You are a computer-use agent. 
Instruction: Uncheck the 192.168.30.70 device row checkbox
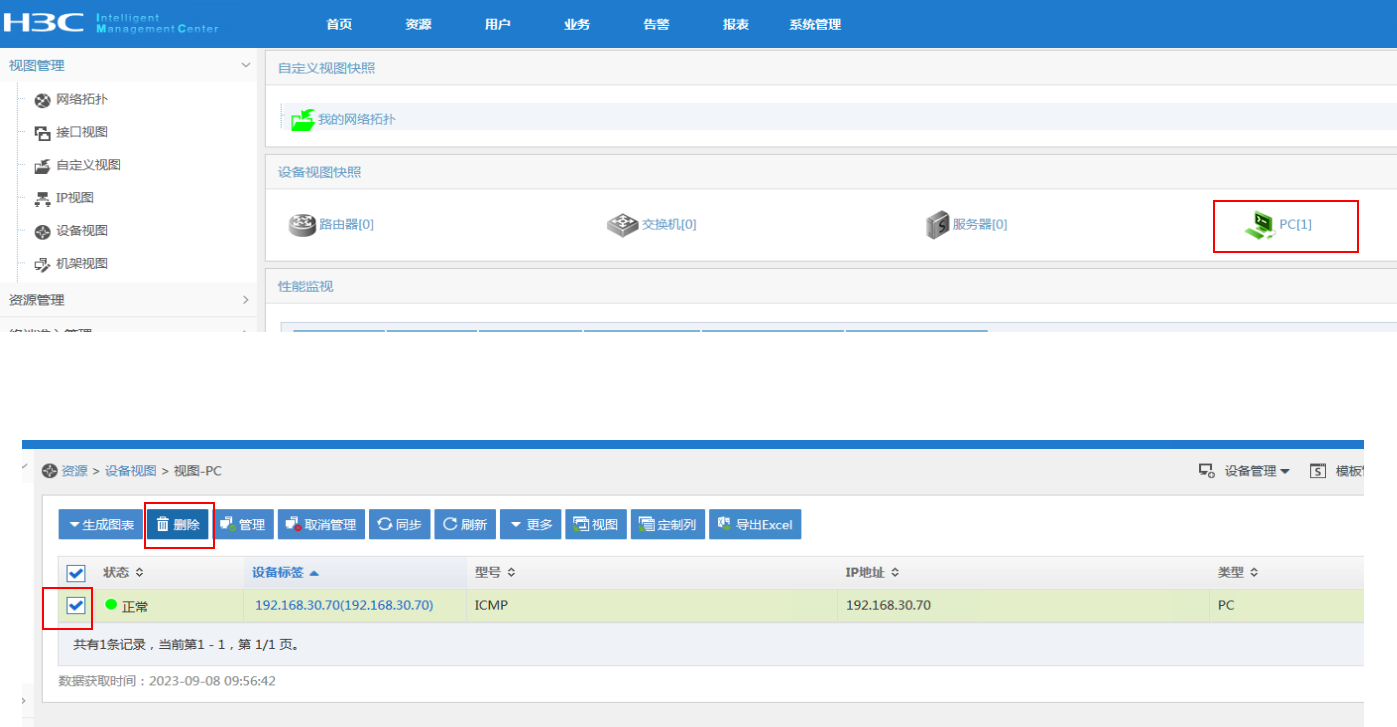tap(75, 605)
